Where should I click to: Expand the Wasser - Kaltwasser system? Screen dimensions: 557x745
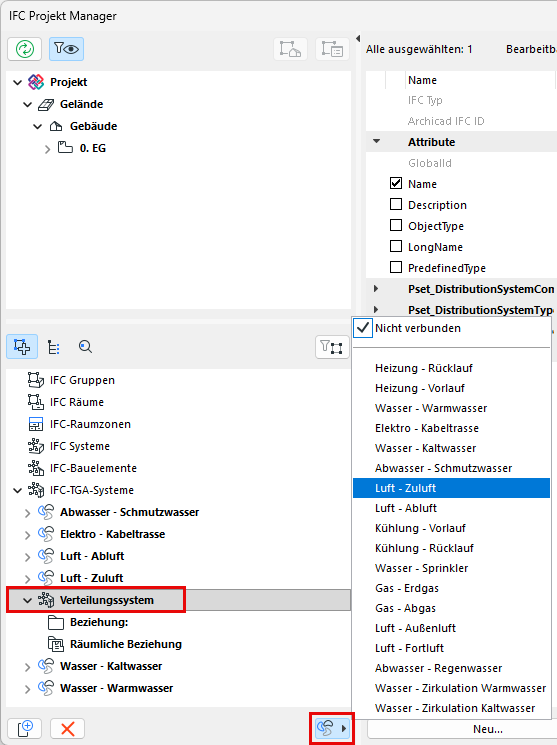point(28,667)
